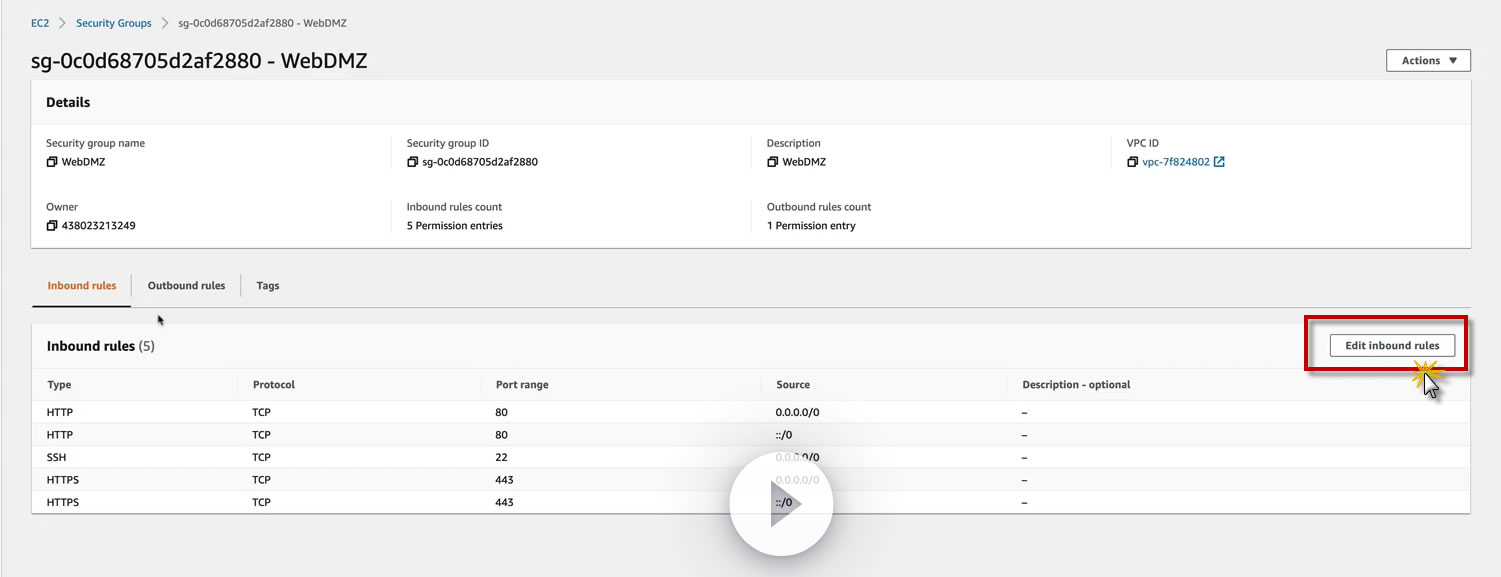1501x577 pixels.
Task: Navigate to Security Groups breadcrumb
Action: [114, 23]
